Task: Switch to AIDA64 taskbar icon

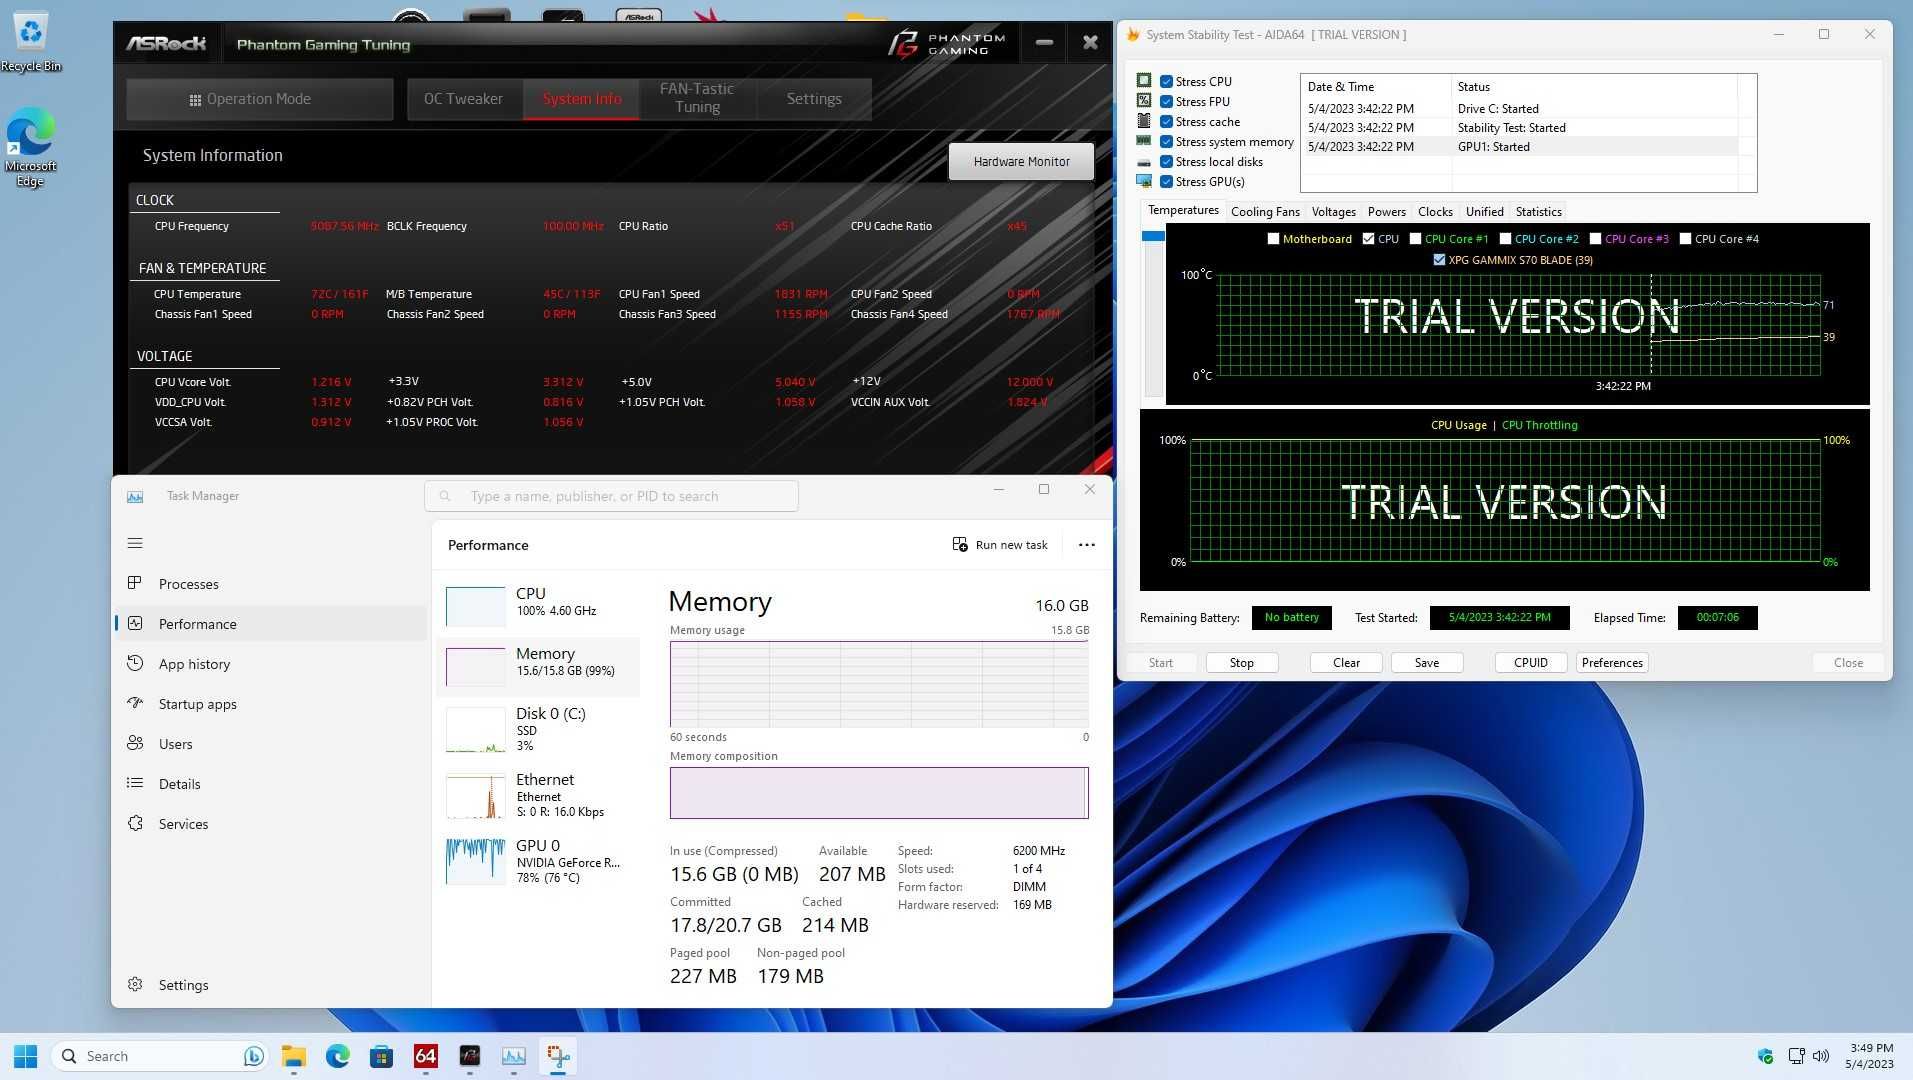Action: 426,1056
